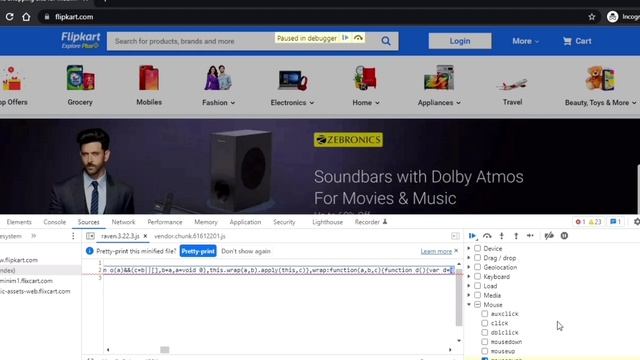Viewport: 640px width, 360px height.
Task: Step out of current function
Action: 516,236
